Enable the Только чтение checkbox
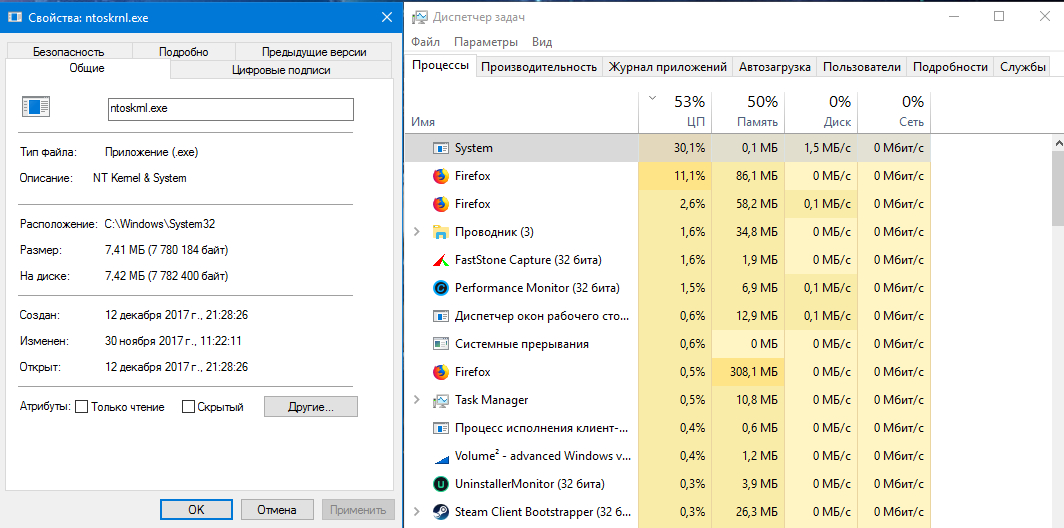The width and height of the screenshot is (1064, 528). click(x=82, y=407)
